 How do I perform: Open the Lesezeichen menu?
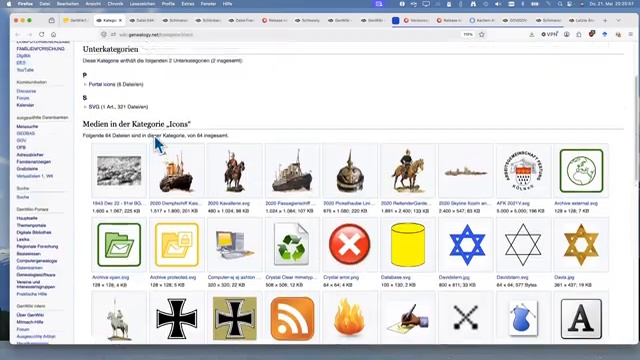pos(142,4)
